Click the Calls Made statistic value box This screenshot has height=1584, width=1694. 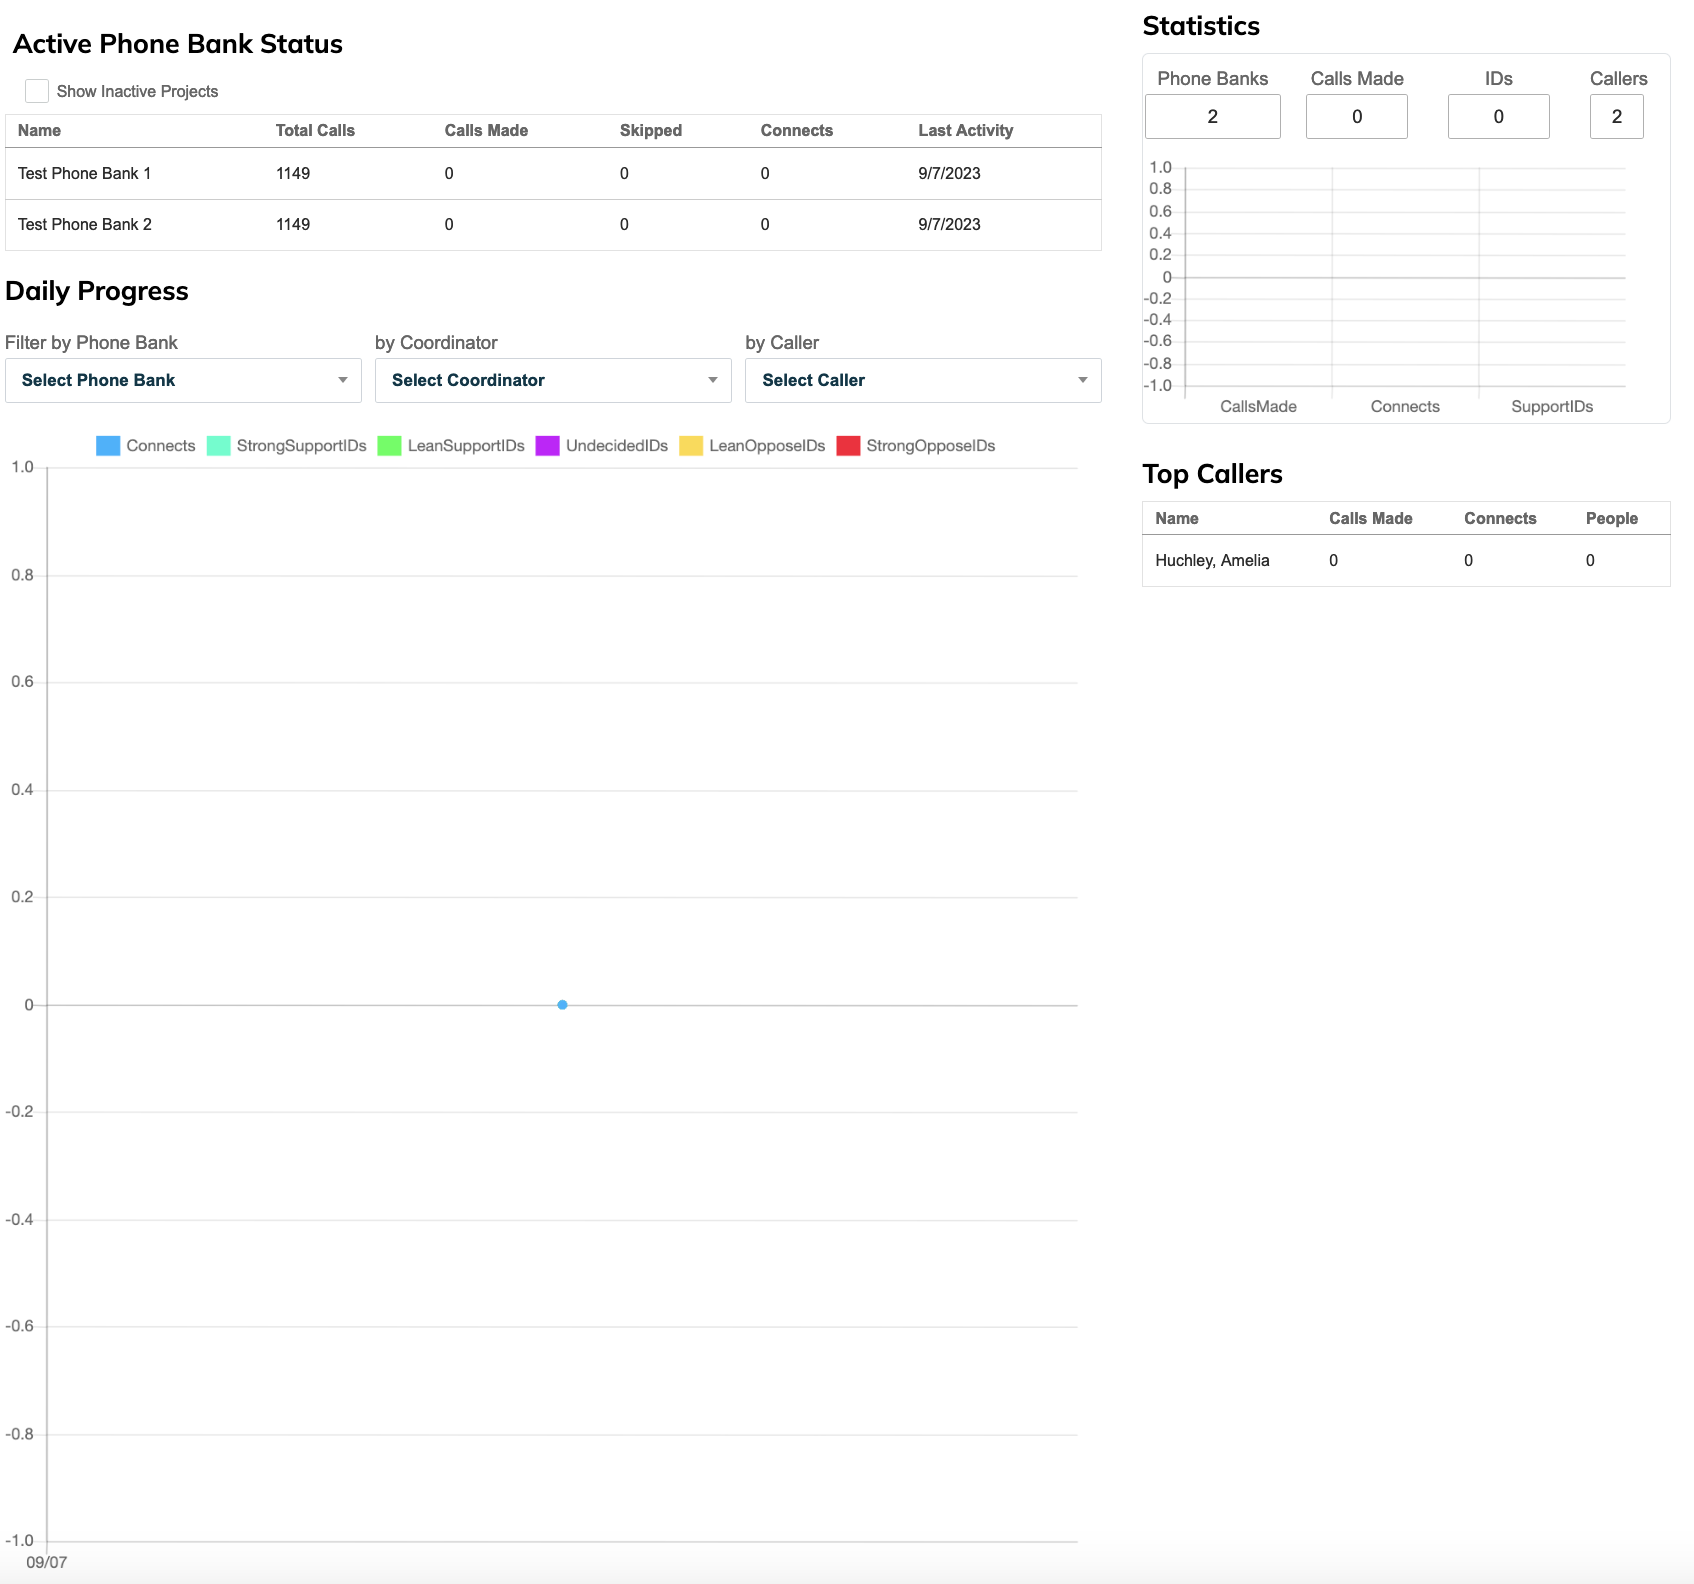tap(1357, 116)
